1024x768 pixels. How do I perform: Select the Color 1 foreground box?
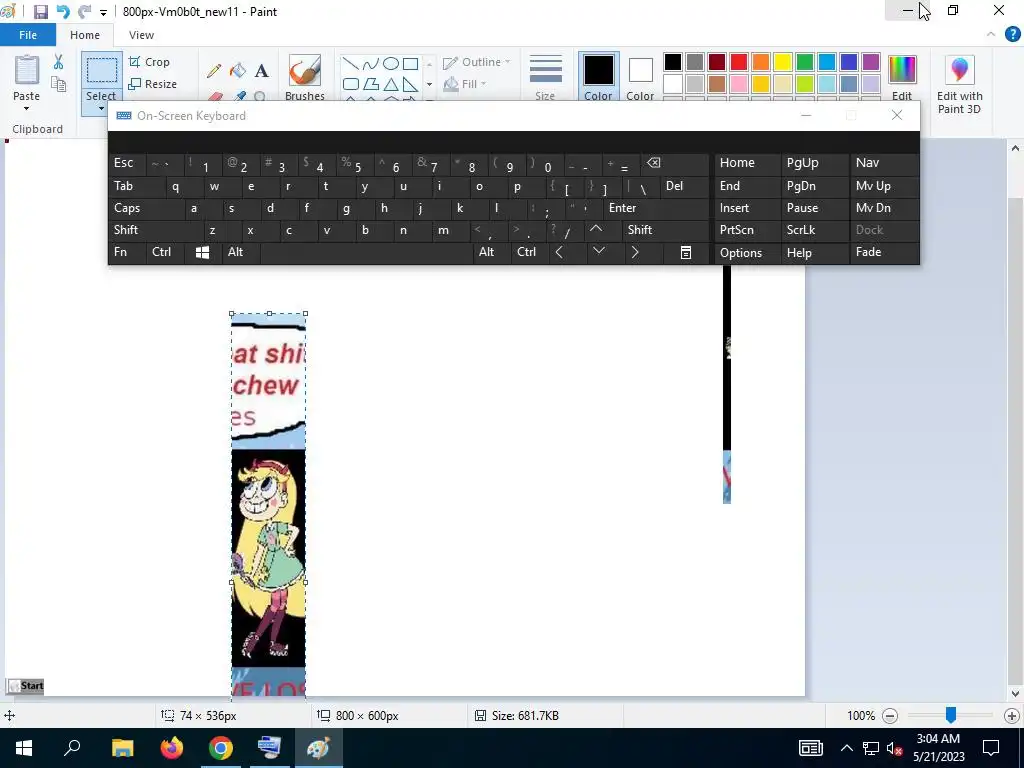[x=598, y=76]
